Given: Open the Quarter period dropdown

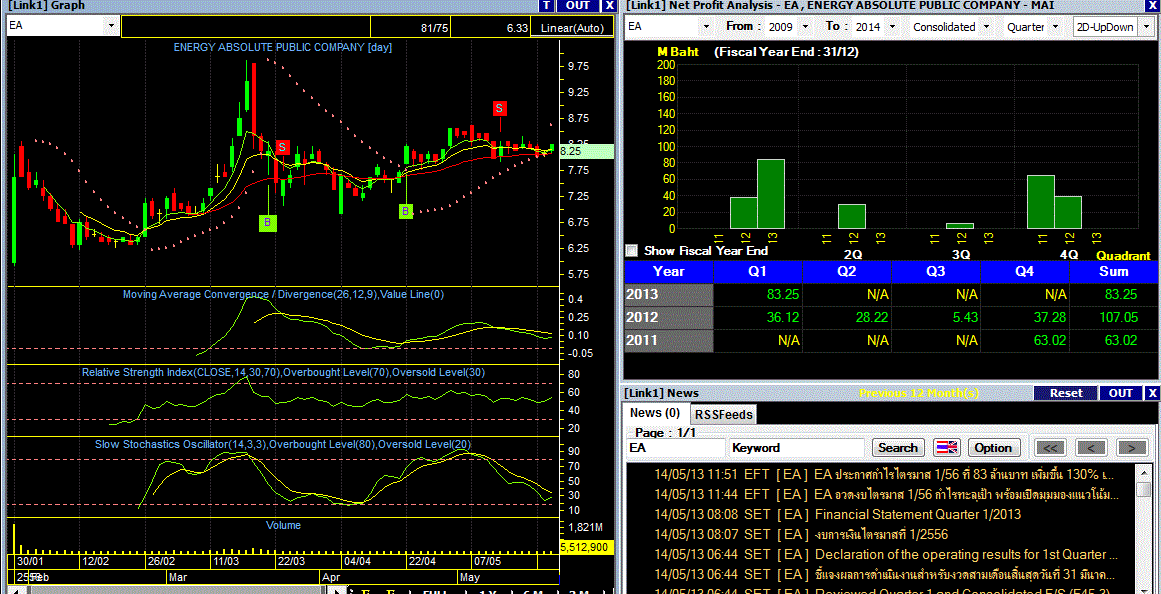Looking at the screenshot, I should [1057, 27].
